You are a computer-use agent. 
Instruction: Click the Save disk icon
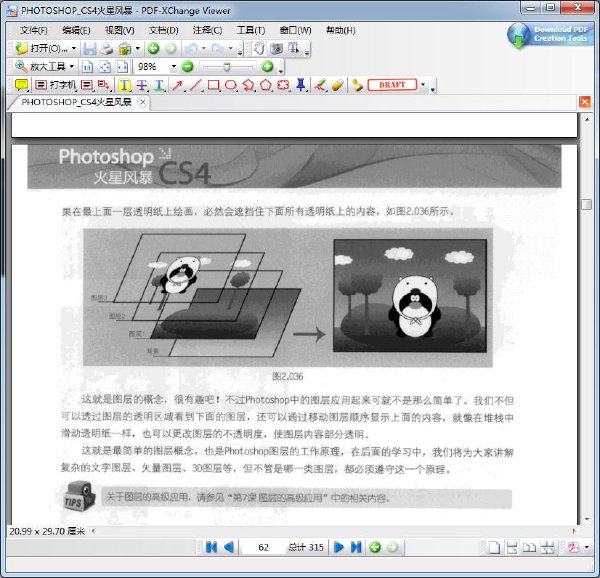coord(90,49)
